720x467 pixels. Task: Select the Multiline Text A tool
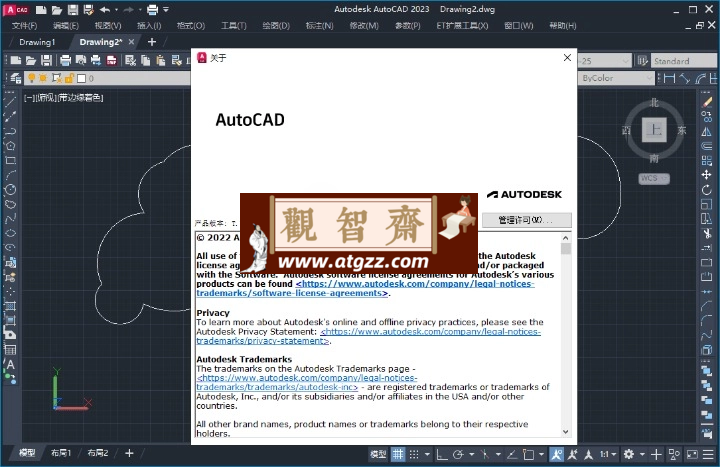coord(10,365)
